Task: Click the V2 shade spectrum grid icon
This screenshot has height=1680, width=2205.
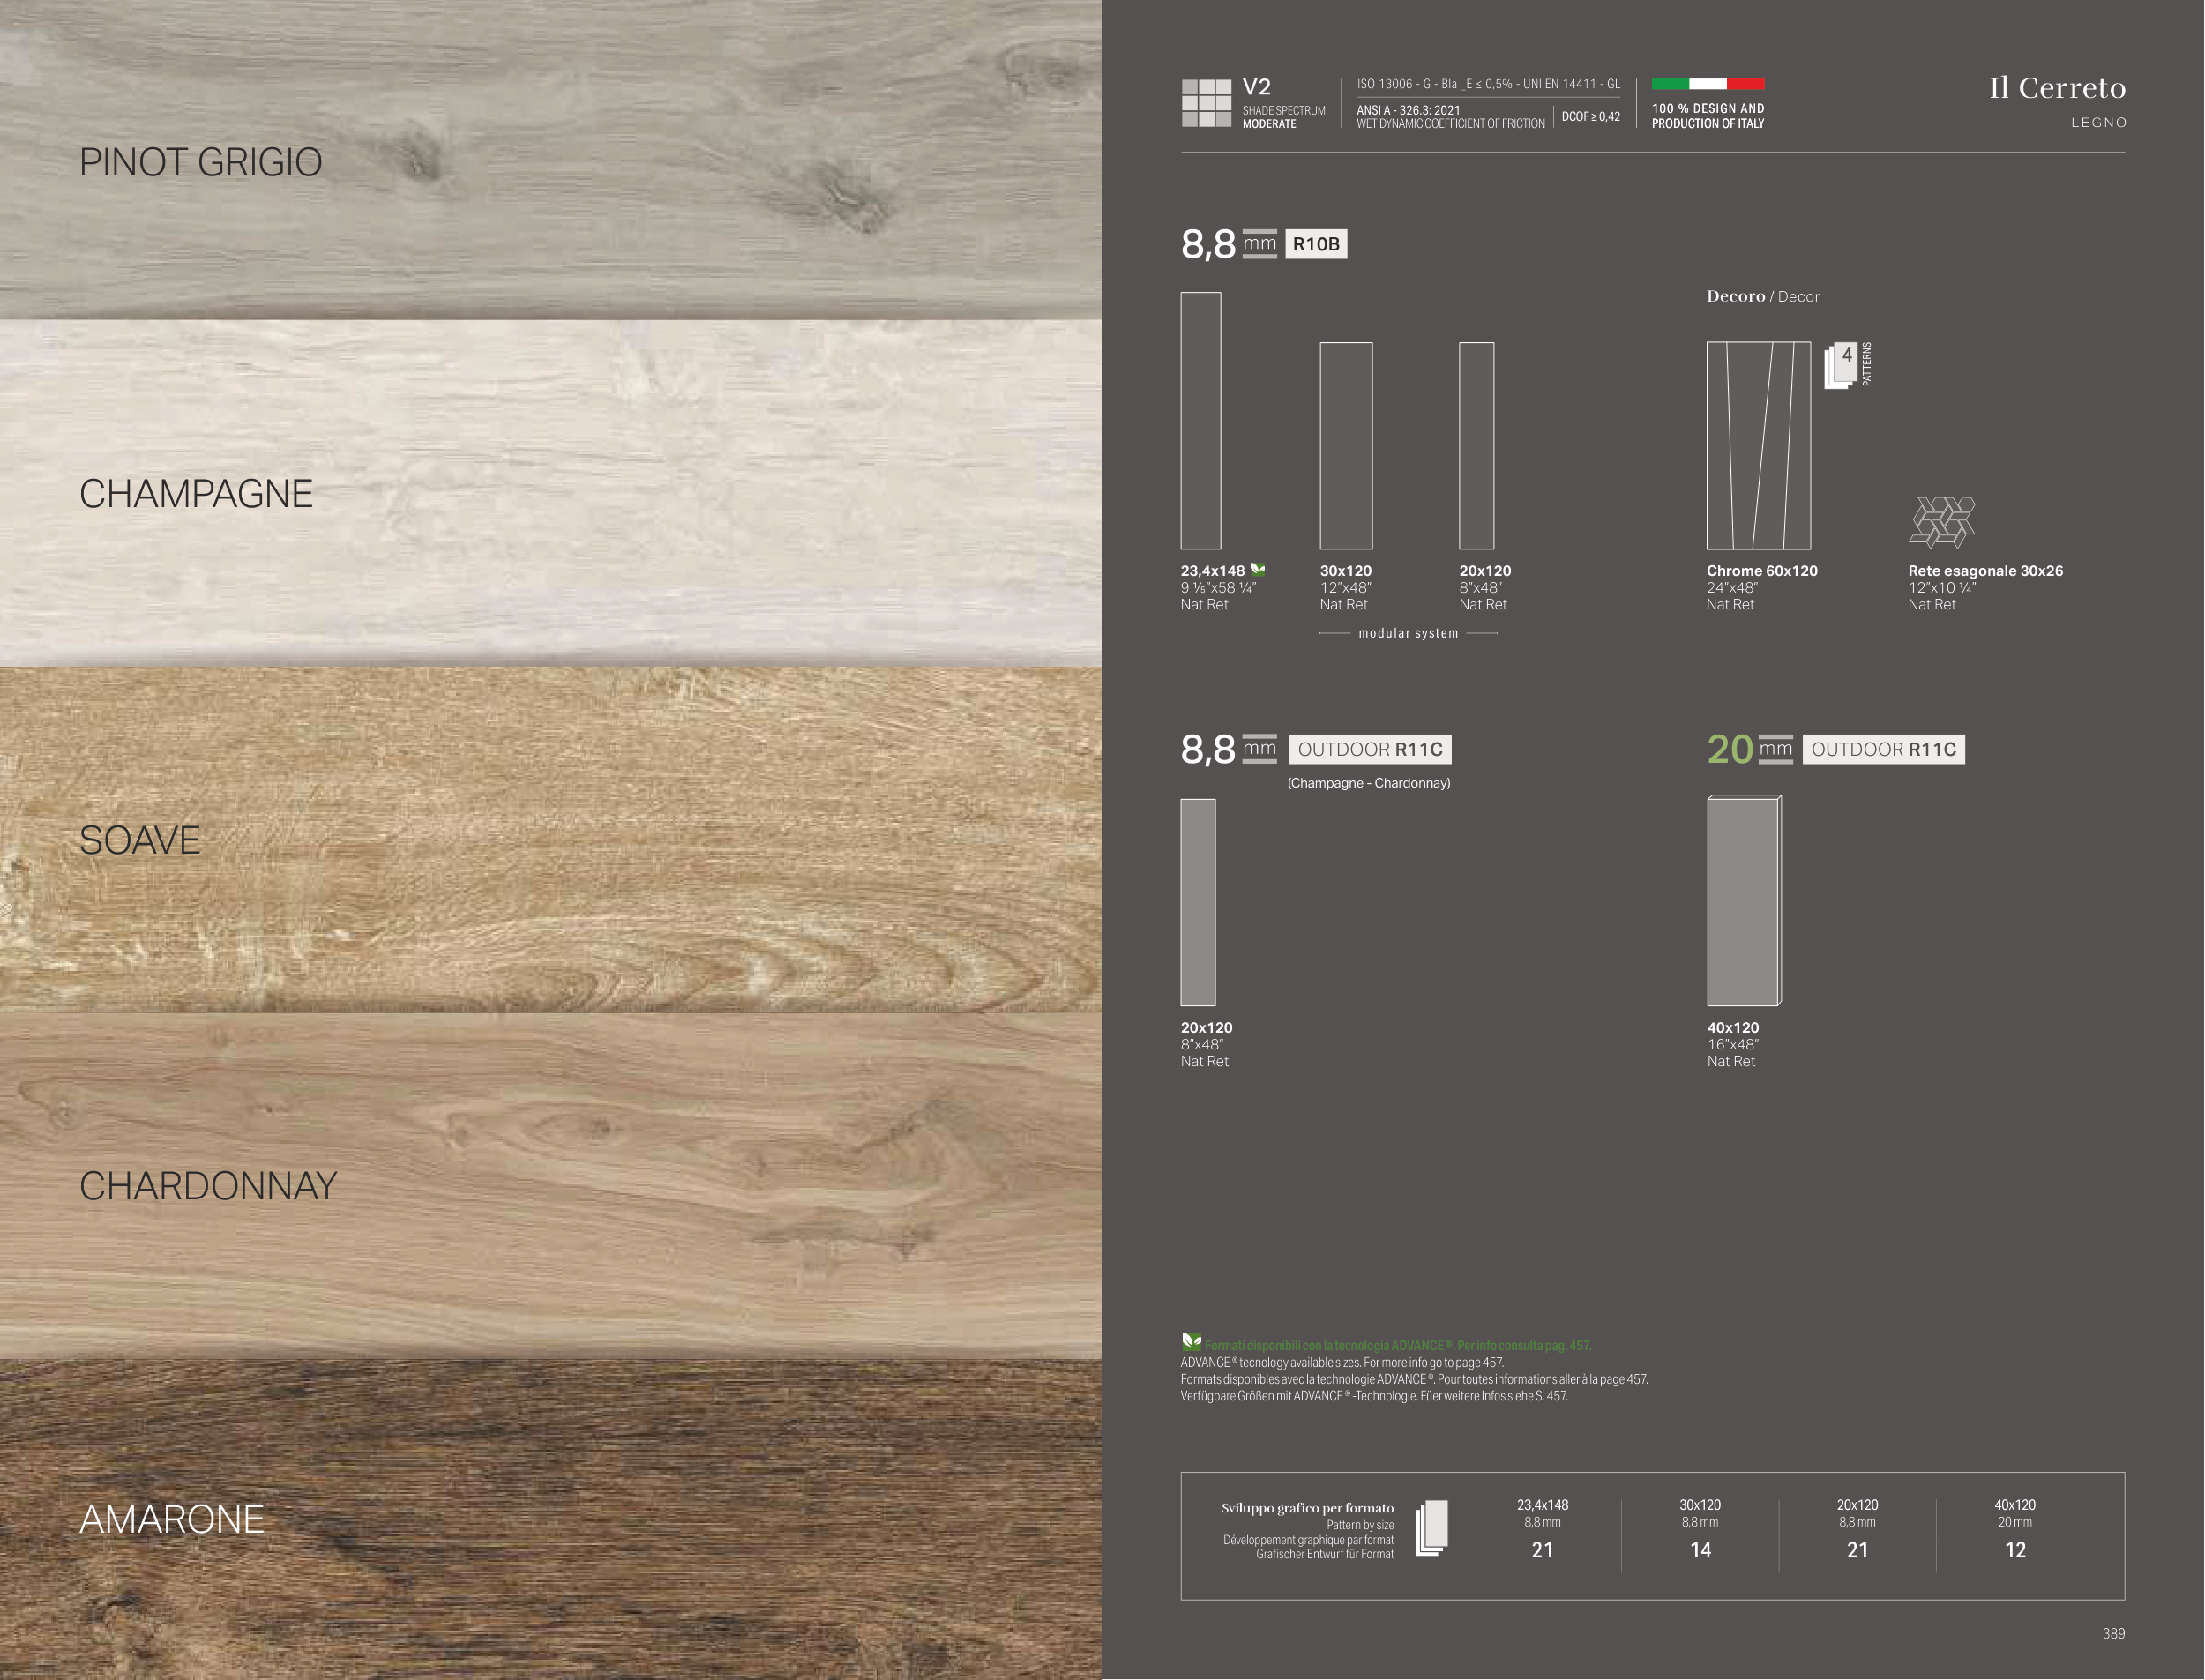Action: (x=1206, y=103)
